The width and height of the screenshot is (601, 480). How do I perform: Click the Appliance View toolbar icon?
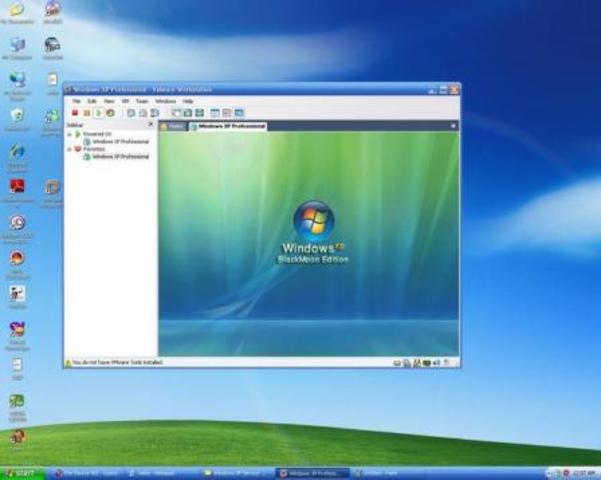click(x=227, y=113)
